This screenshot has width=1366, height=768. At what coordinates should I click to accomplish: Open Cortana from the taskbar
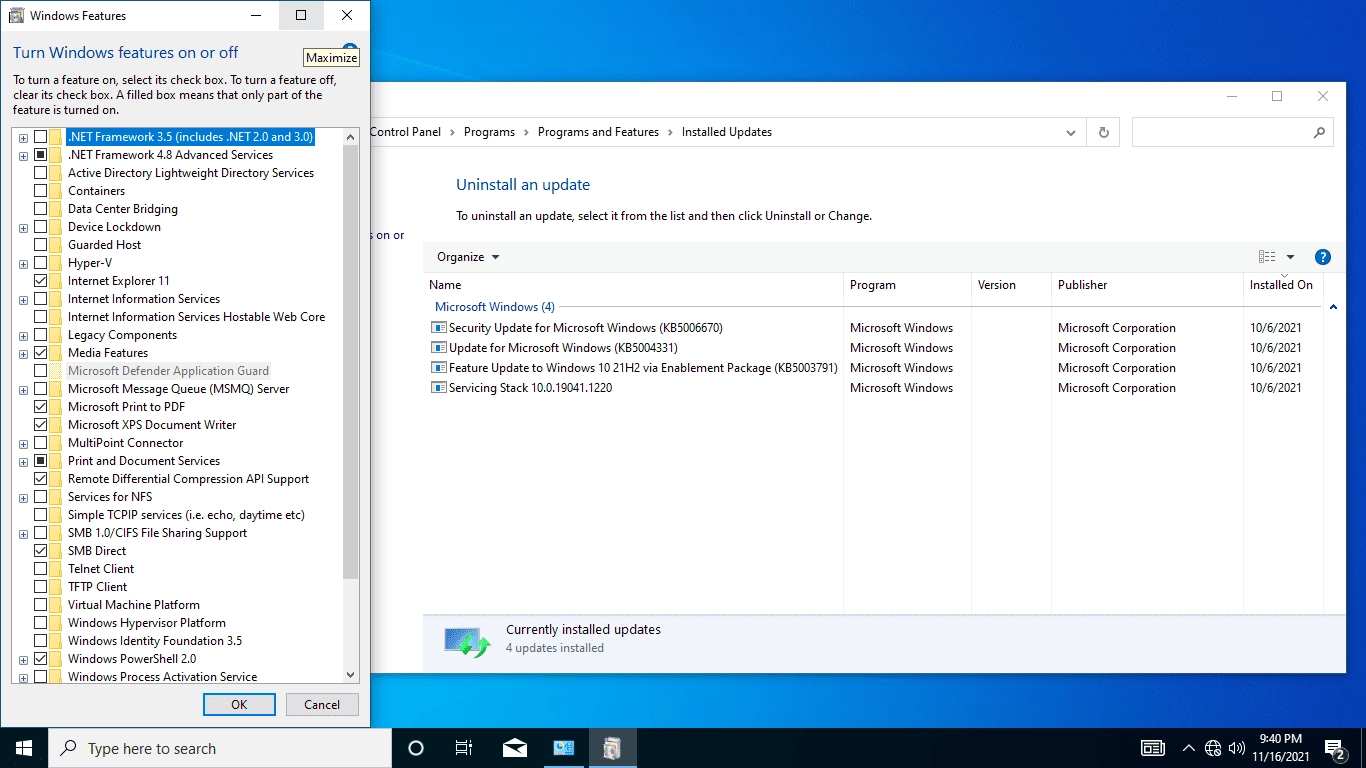[x=416, y=748]
